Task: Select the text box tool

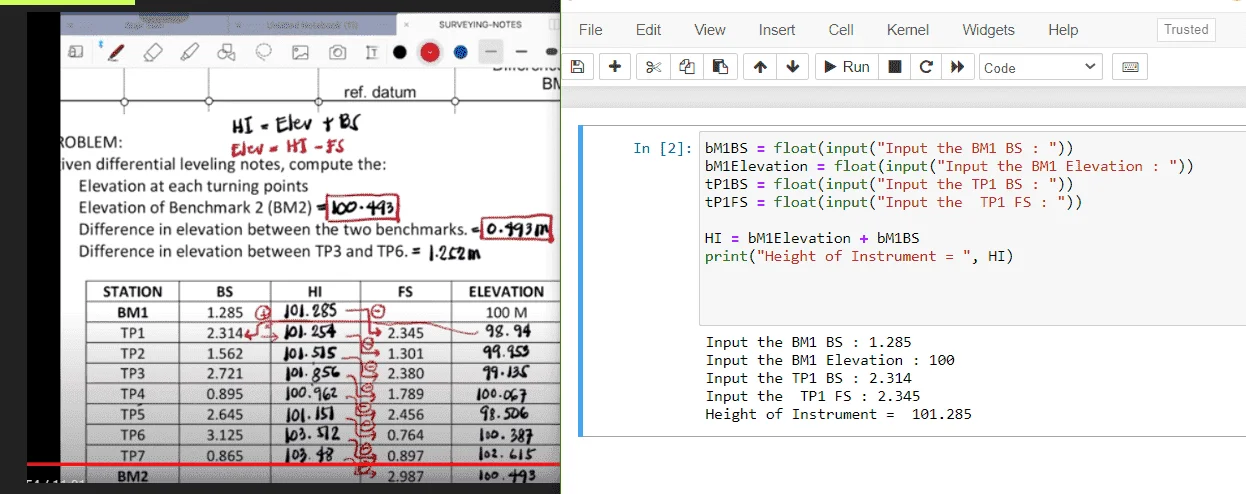Action: 373,51
